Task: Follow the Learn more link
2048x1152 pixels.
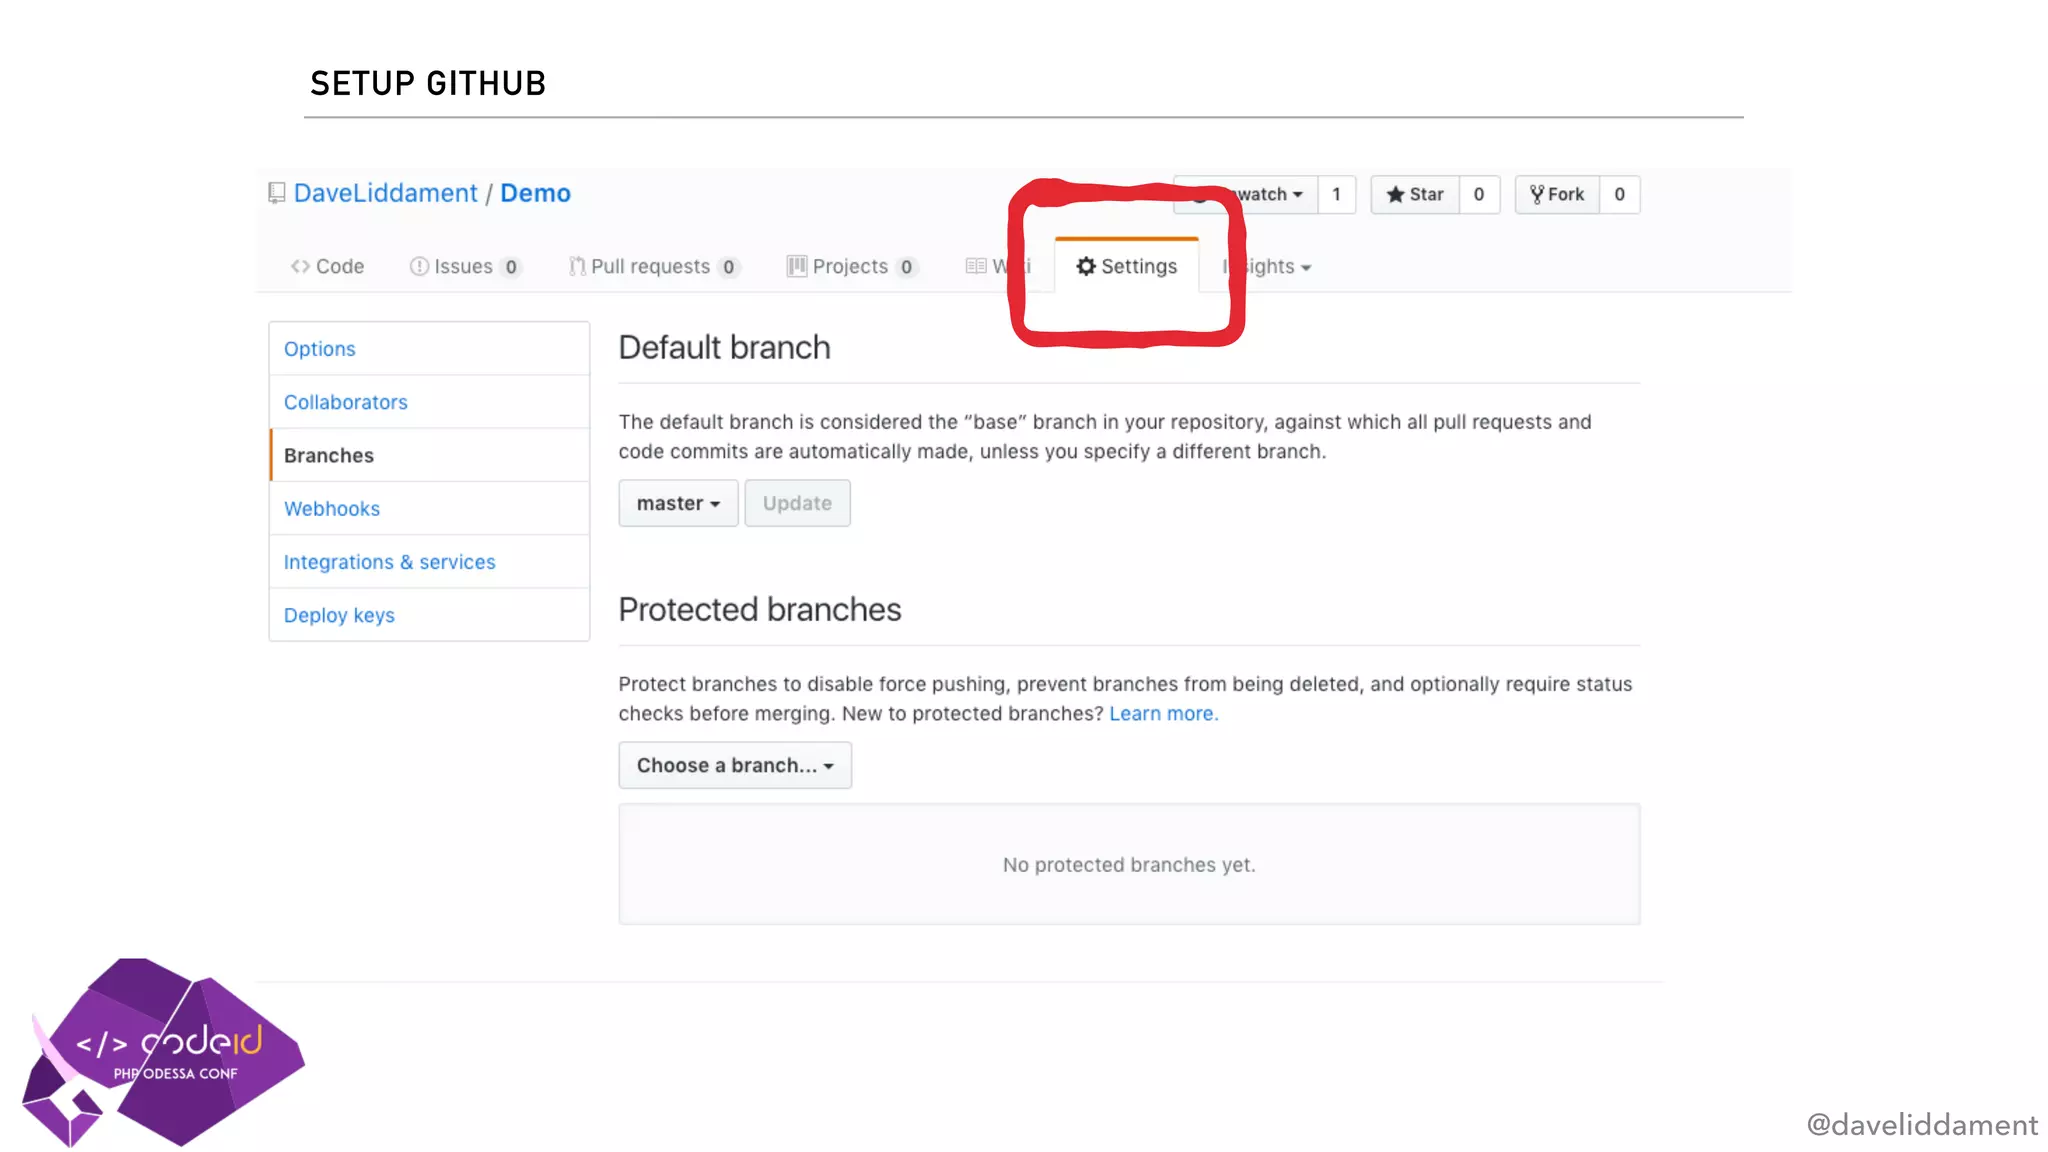Action: (1164, 714)
